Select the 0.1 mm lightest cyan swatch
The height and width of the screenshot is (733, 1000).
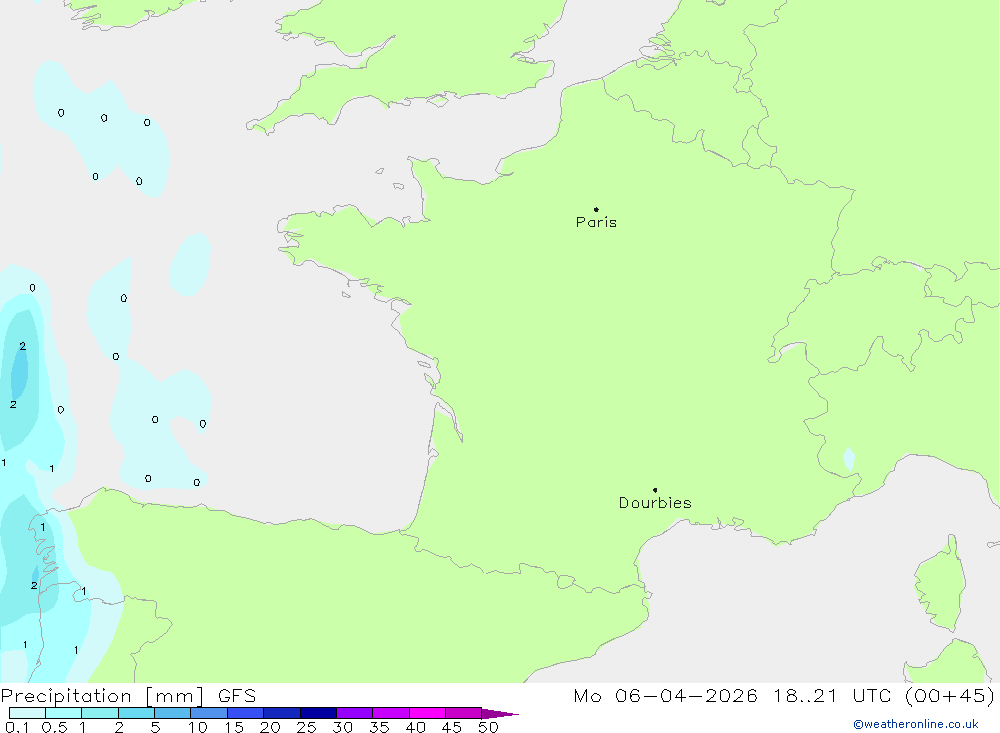(x=27, y=713)
